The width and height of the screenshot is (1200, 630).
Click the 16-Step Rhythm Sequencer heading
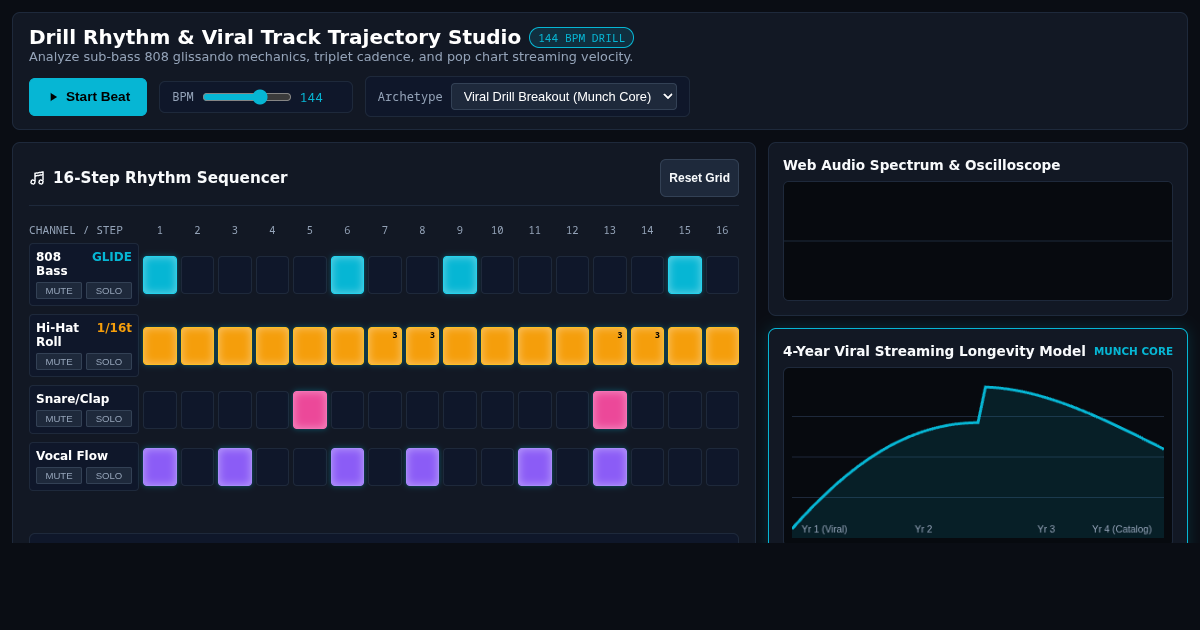[x=170, y=178]
